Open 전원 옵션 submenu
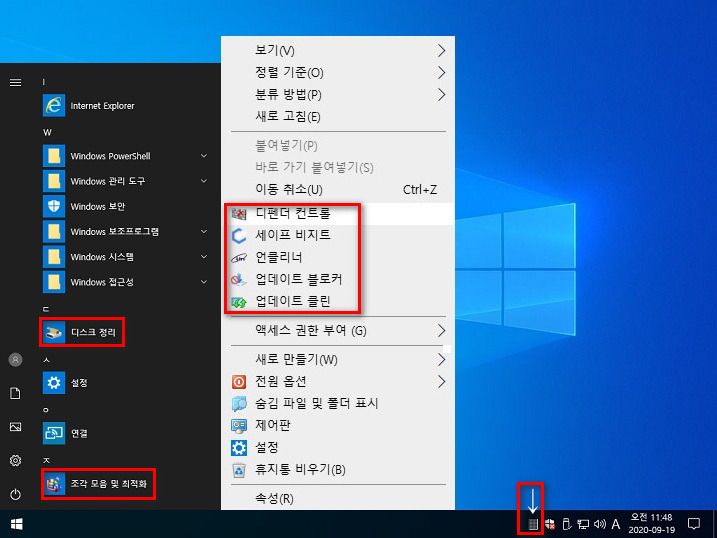The image size is (717, 538). [x=338, y=381]
